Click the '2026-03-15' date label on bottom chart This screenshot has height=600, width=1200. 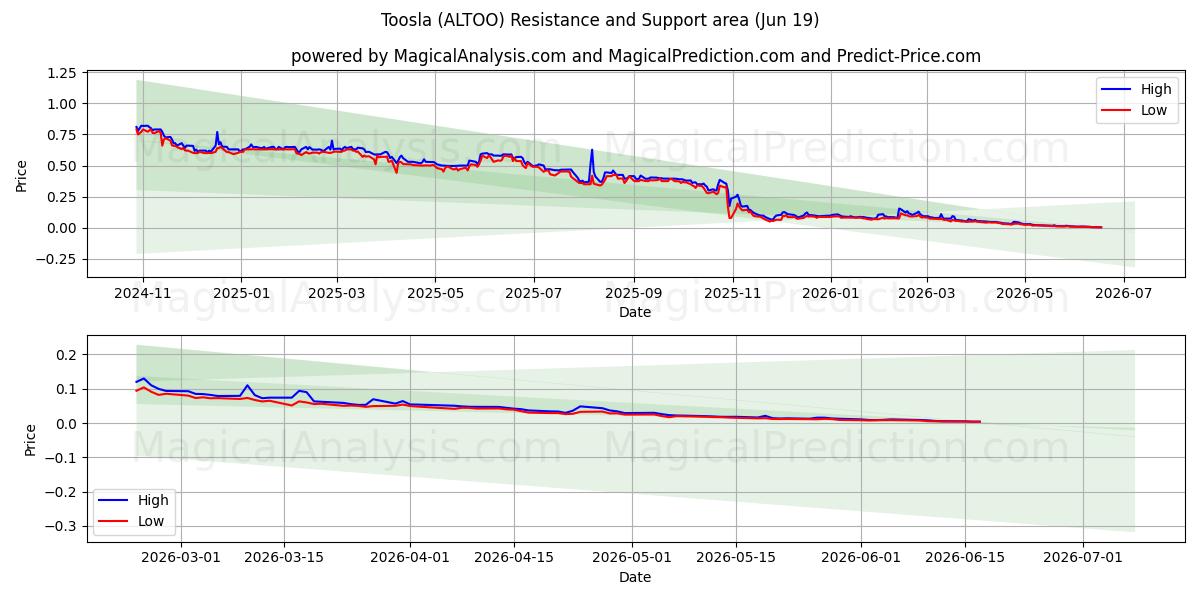285,558
